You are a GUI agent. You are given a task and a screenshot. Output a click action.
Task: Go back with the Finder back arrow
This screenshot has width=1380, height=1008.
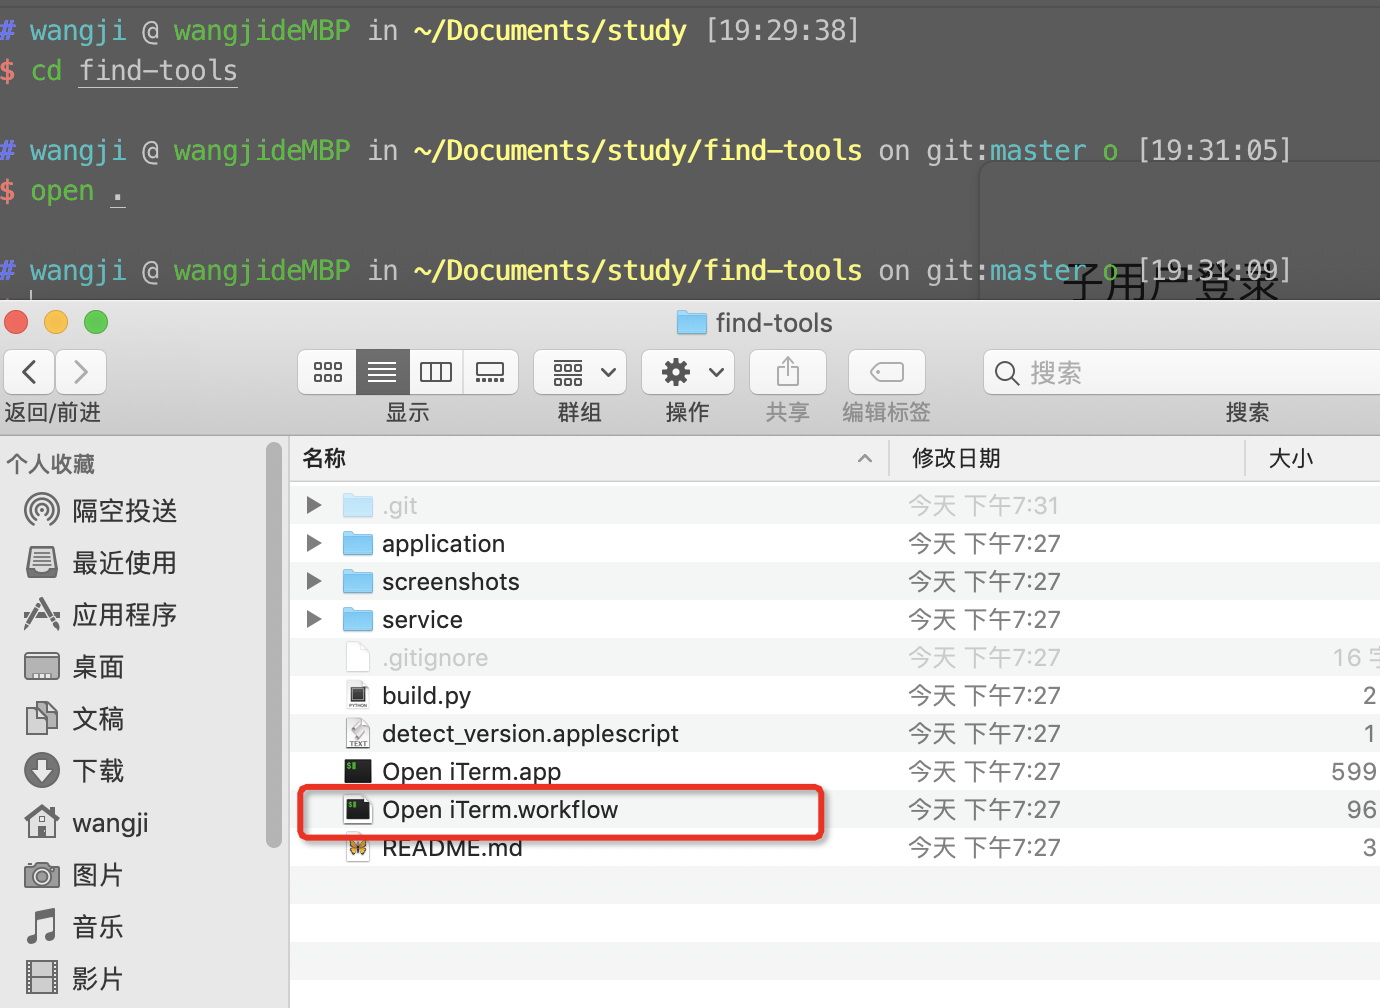point(30,372)
